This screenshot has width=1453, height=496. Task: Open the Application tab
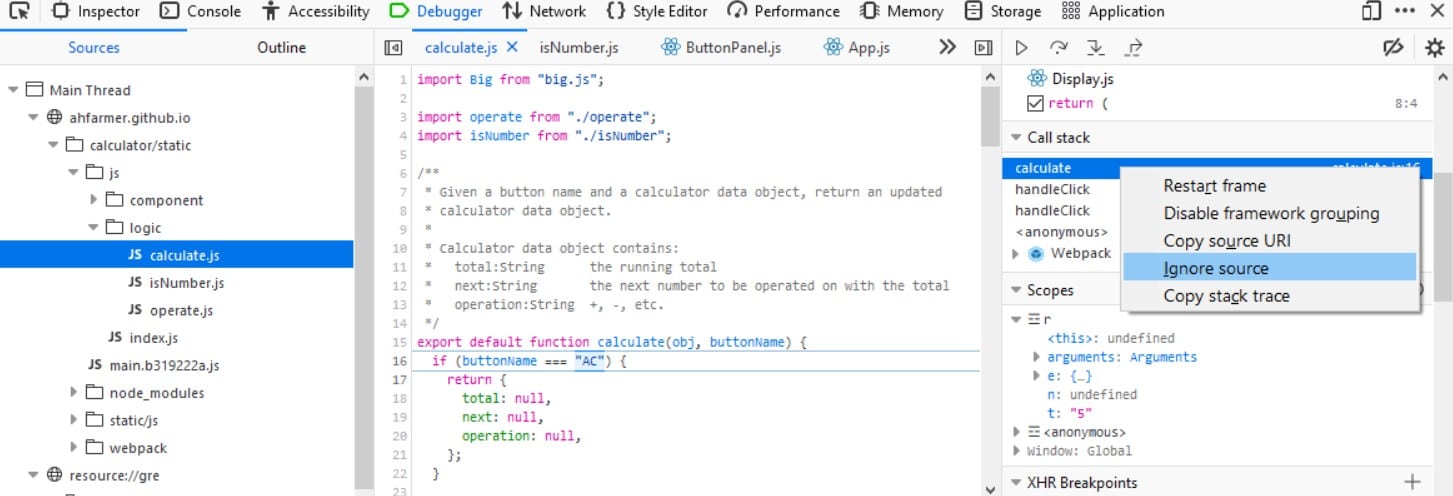pyautogui.click(x=1113, y=12)
